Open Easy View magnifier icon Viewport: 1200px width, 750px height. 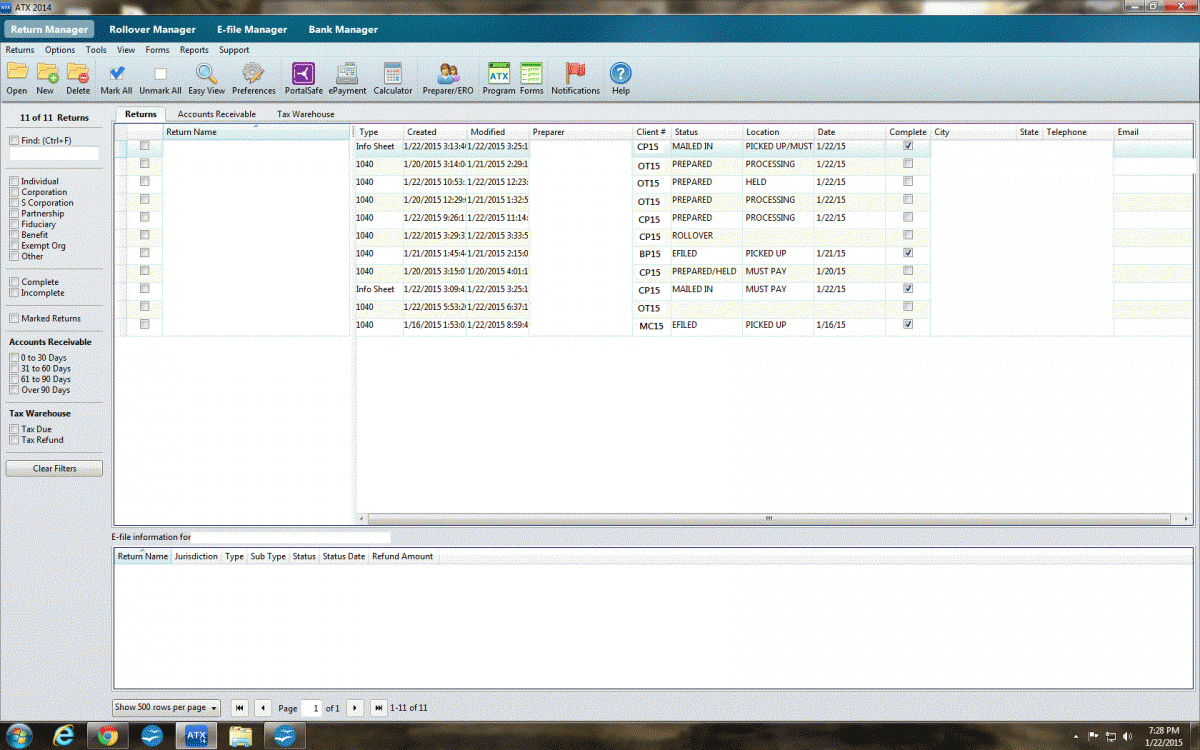206,72
